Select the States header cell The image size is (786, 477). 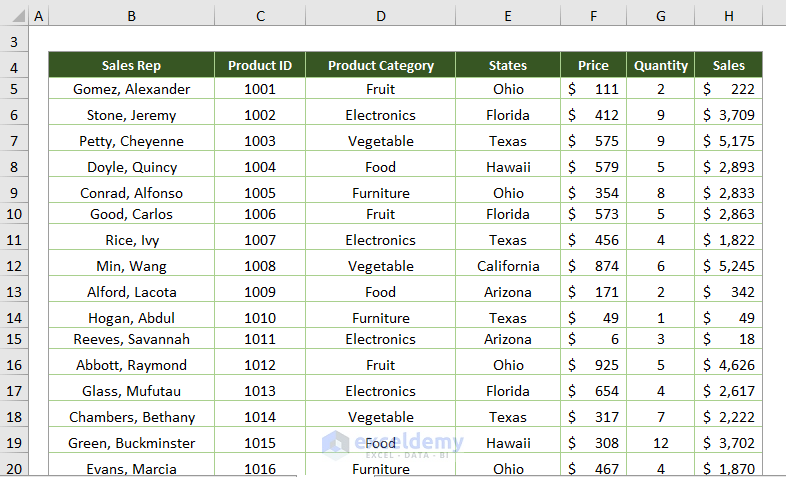[508, 65]
